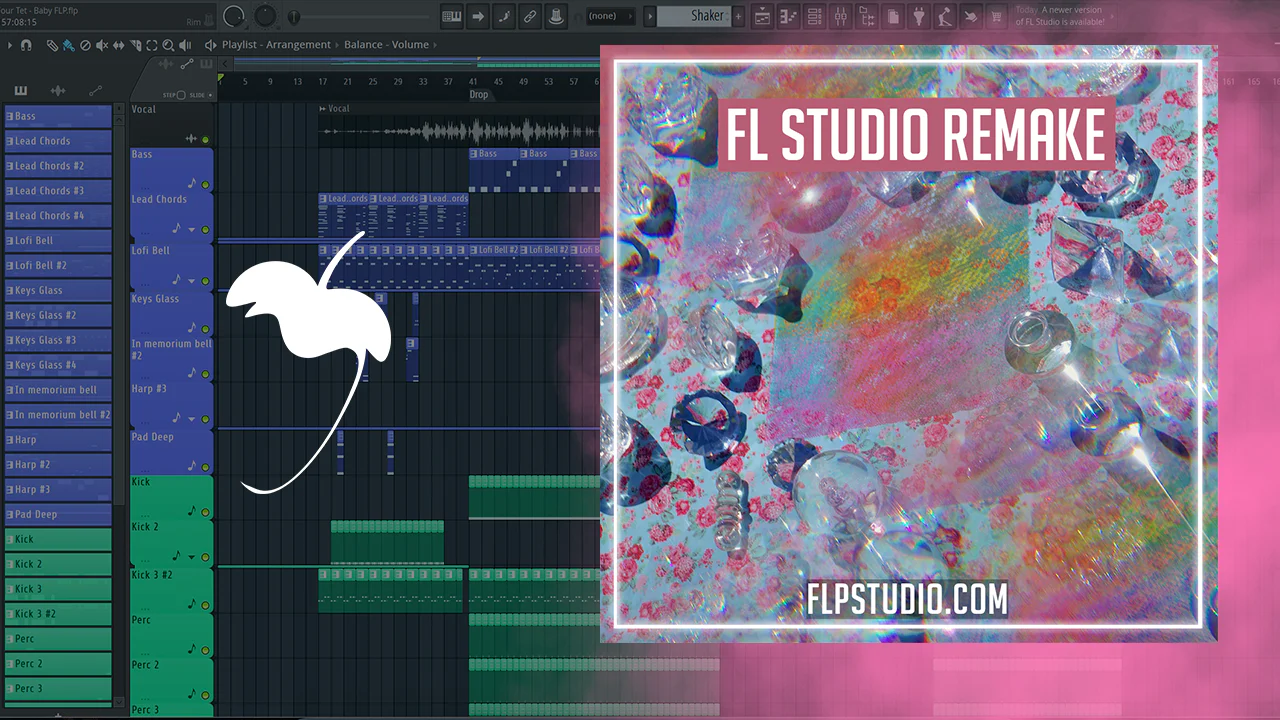Open the Balance - Volume breadcrumb menu
Viewport: 1280px width, 720px height.
coord(386,45)
